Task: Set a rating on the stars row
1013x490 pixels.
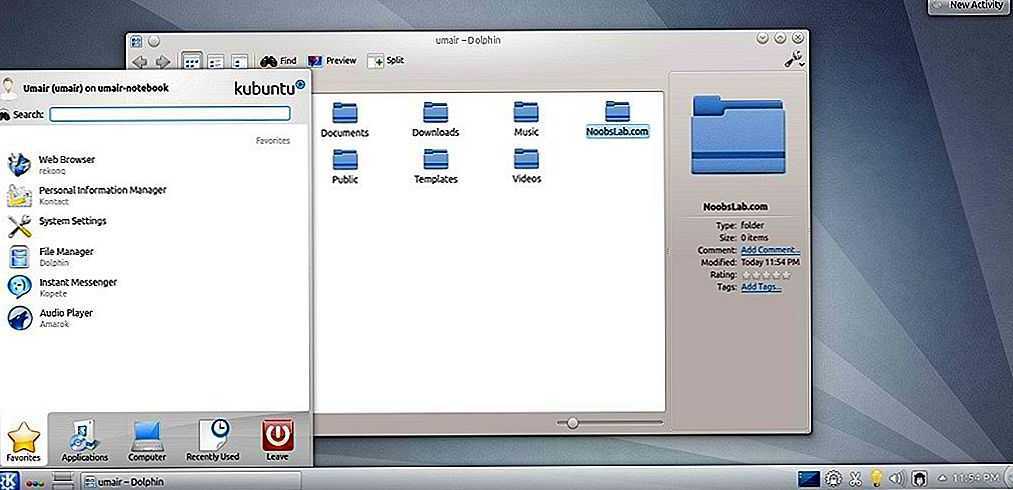Action: pyautogui.click(x=766, y=275)
